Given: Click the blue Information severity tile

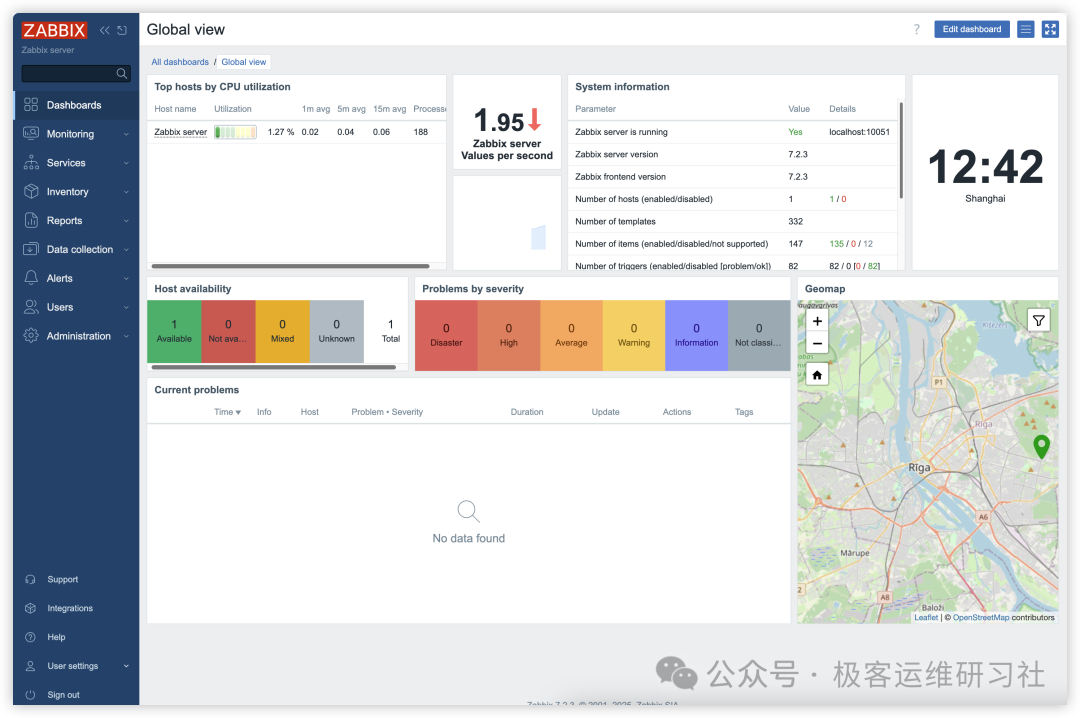Looking at the screenshot, I should pyautogui.click(x=696, y=336).
